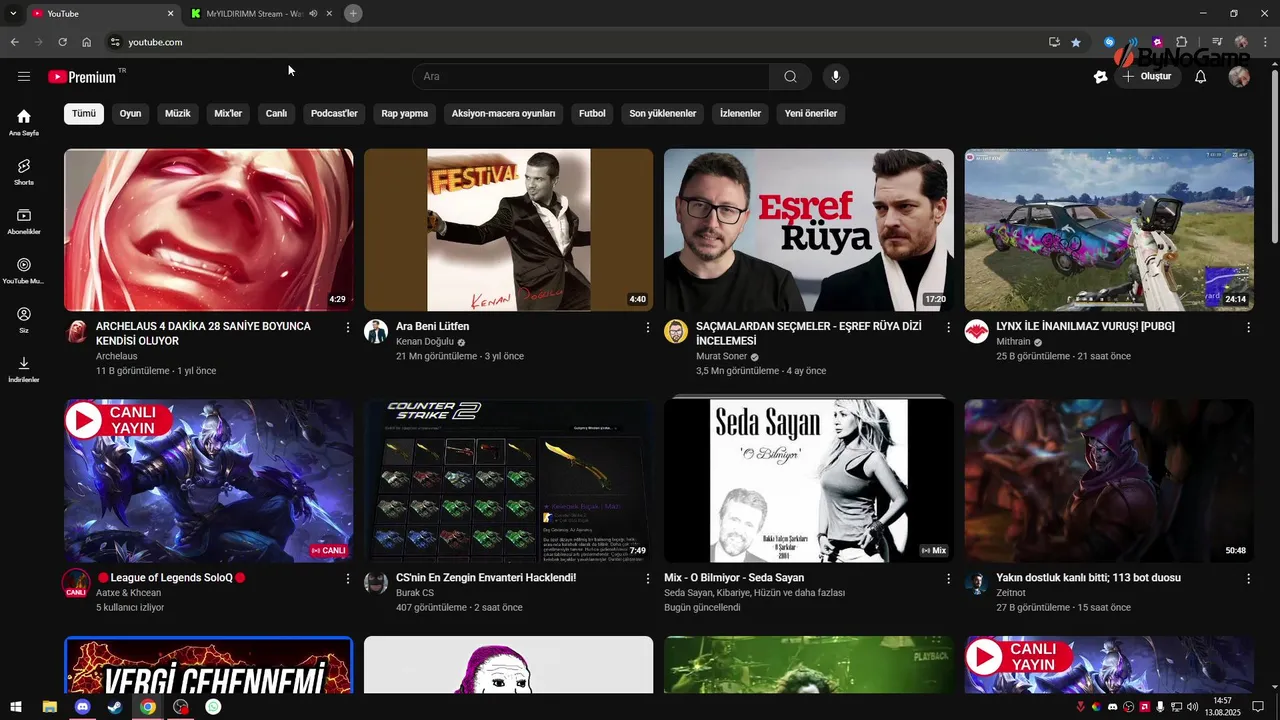Open Chrome media controls icon
1280x720 pixels.
[x=1217, y=42]
